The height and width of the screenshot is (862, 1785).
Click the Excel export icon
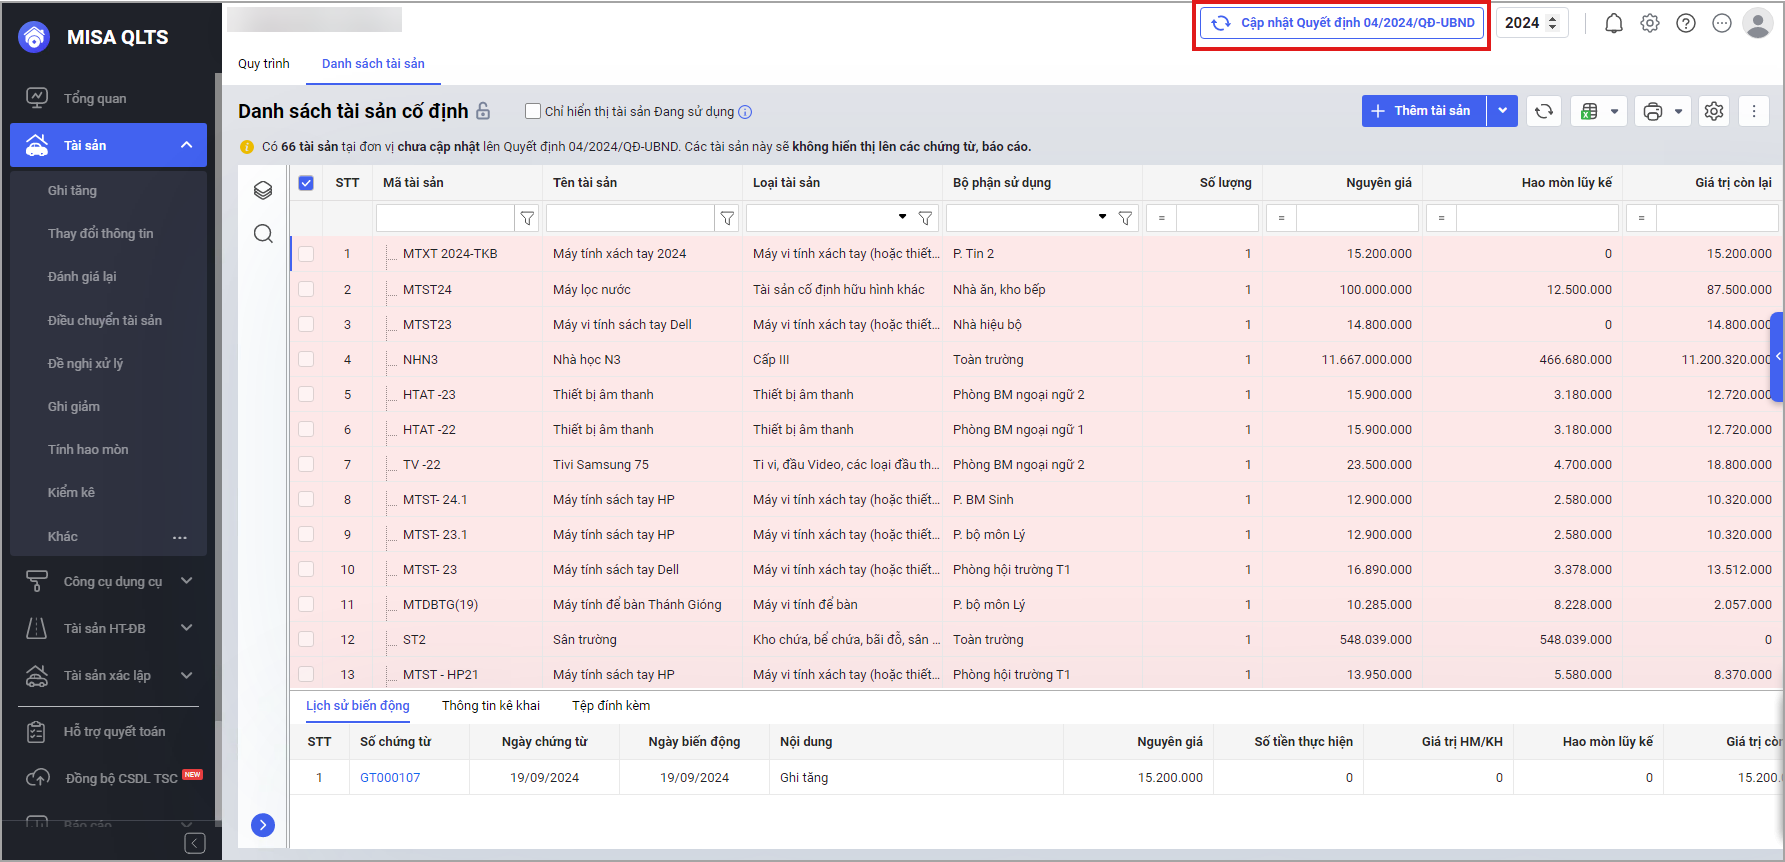point(1589,111)
